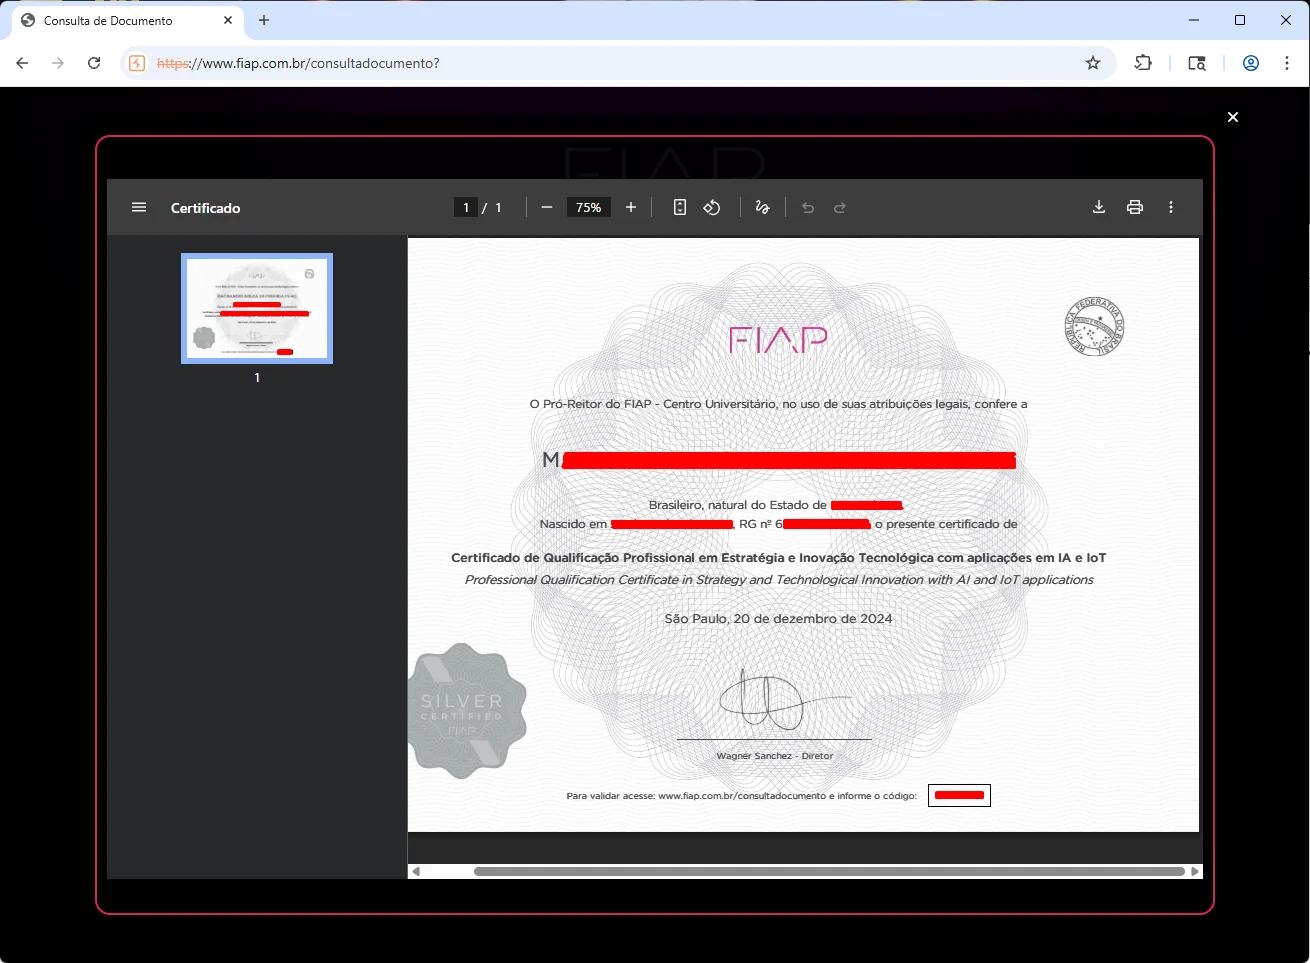Go back in browser history

point(22,63)
